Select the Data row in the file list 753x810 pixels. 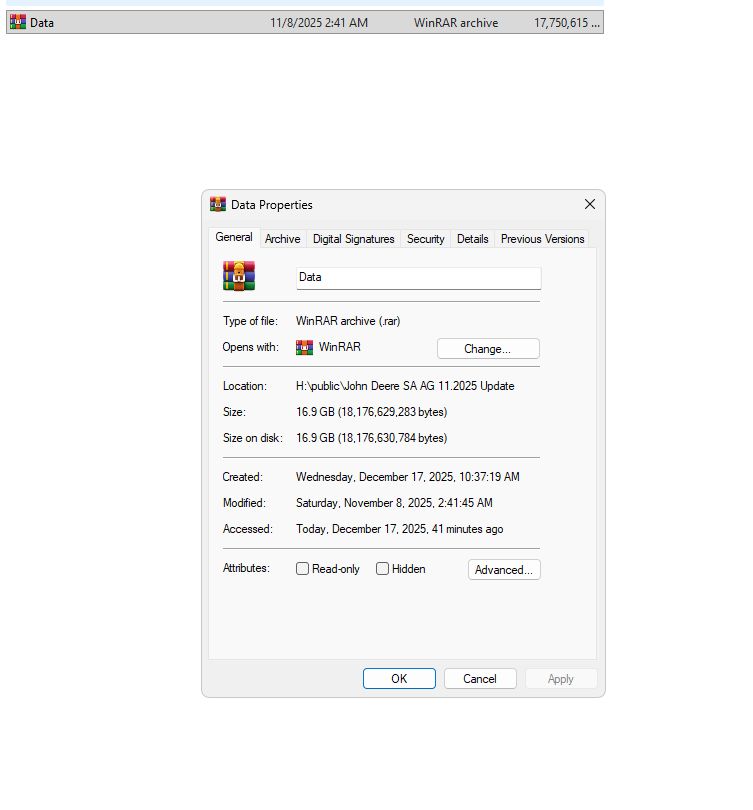pos(305,22)
